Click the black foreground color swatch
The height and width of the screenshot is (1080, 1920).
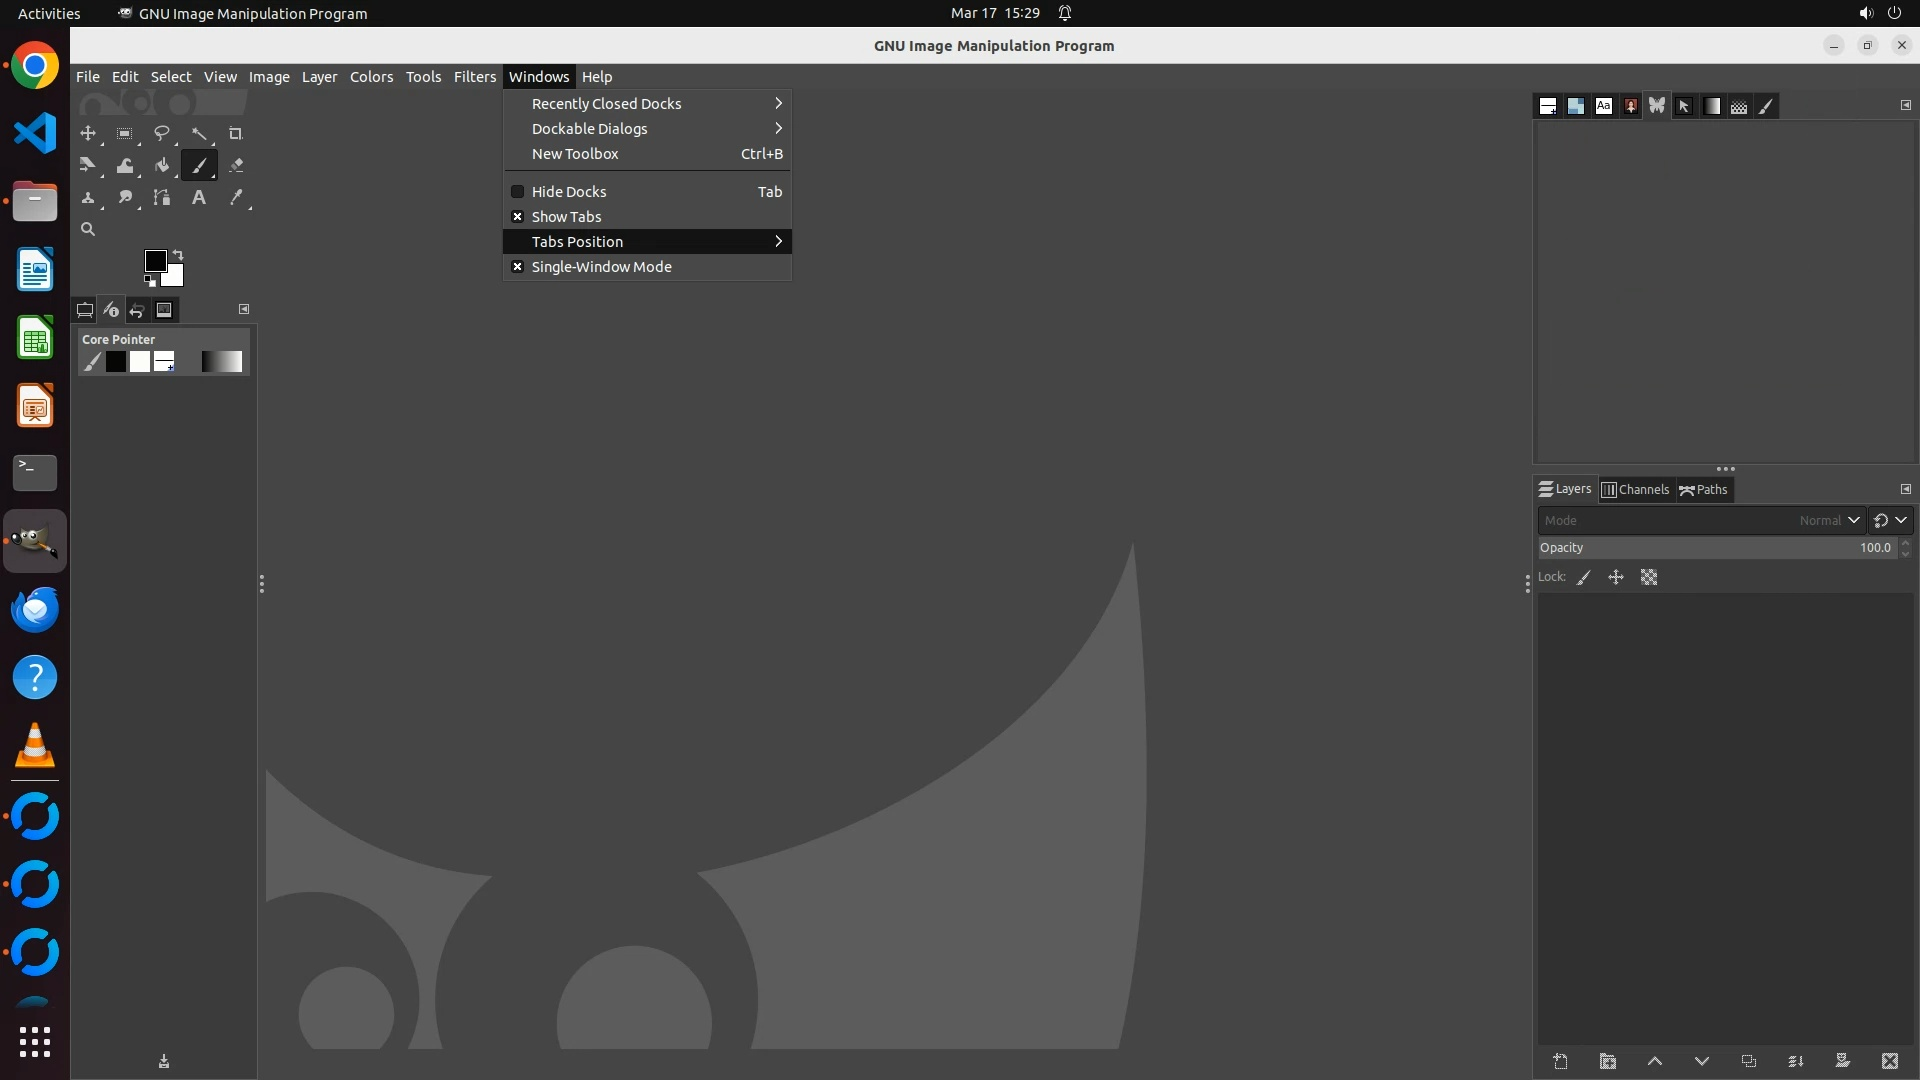click(x=154, y=261)
